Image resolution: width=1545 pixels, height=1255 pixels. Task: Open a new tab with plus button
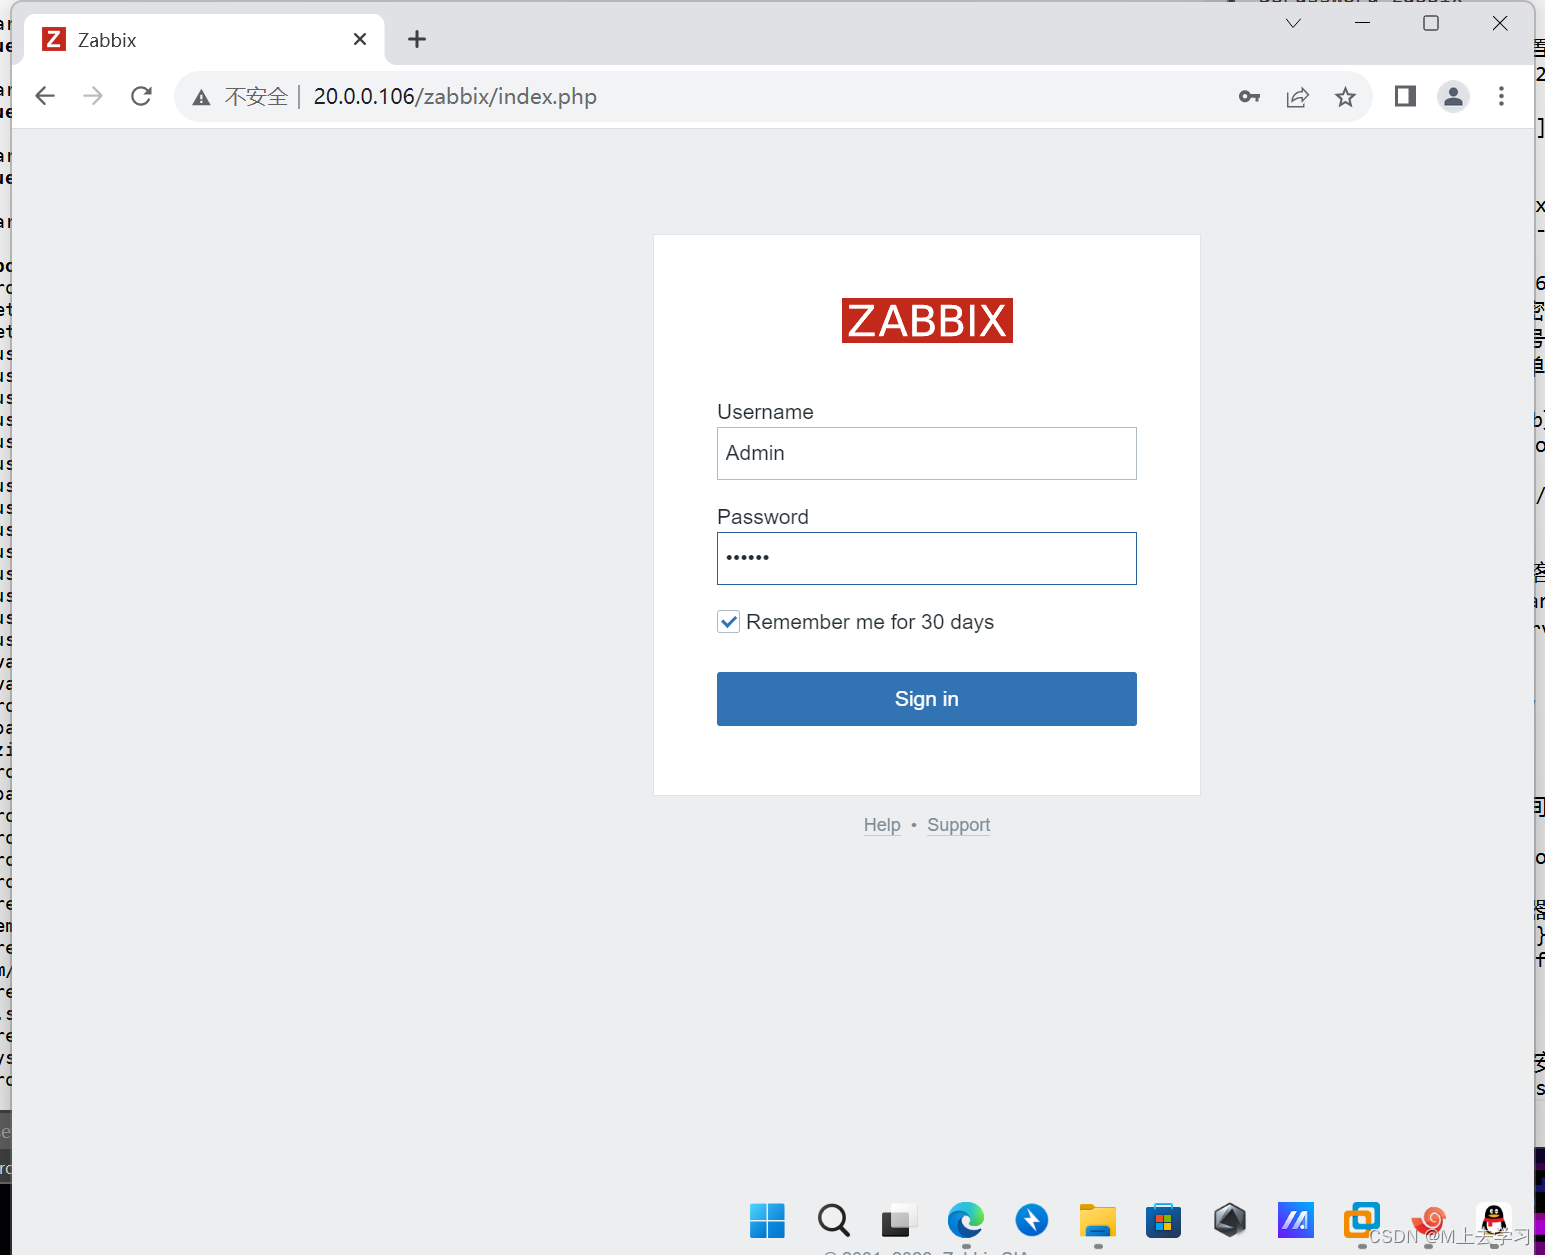pos(417,39)
